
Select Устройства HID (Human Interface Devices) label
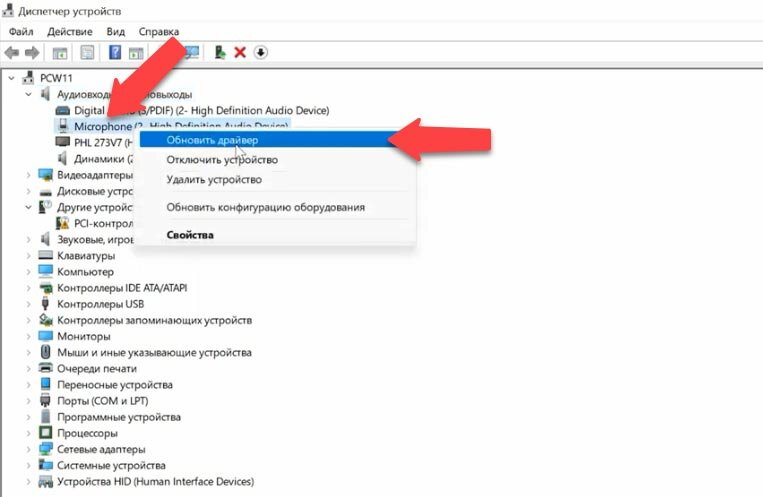[x=155, y=481]
